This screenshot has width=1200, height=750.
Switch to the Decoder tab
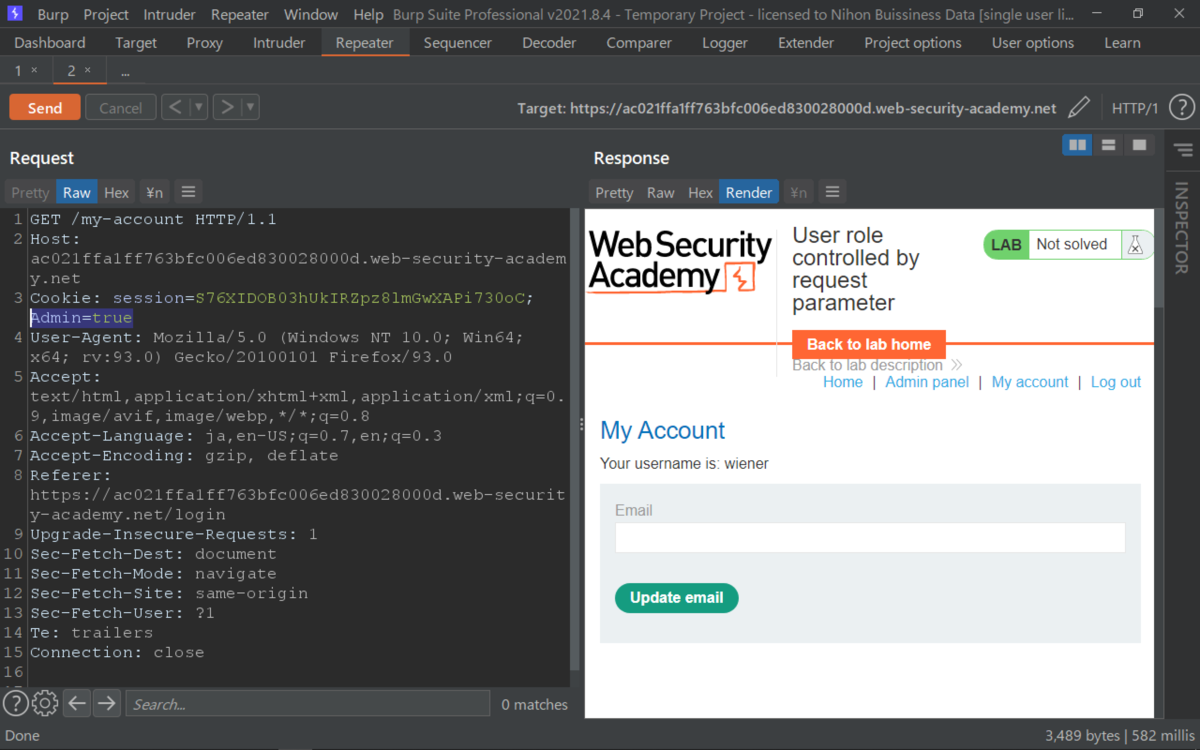pyautogui.click(x=549, y=43)
